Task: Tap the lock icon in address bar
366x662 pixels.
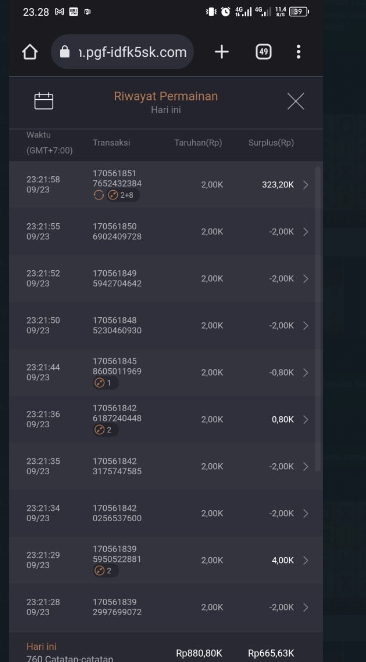Action: pyautogui.click(x=65, y=52)
